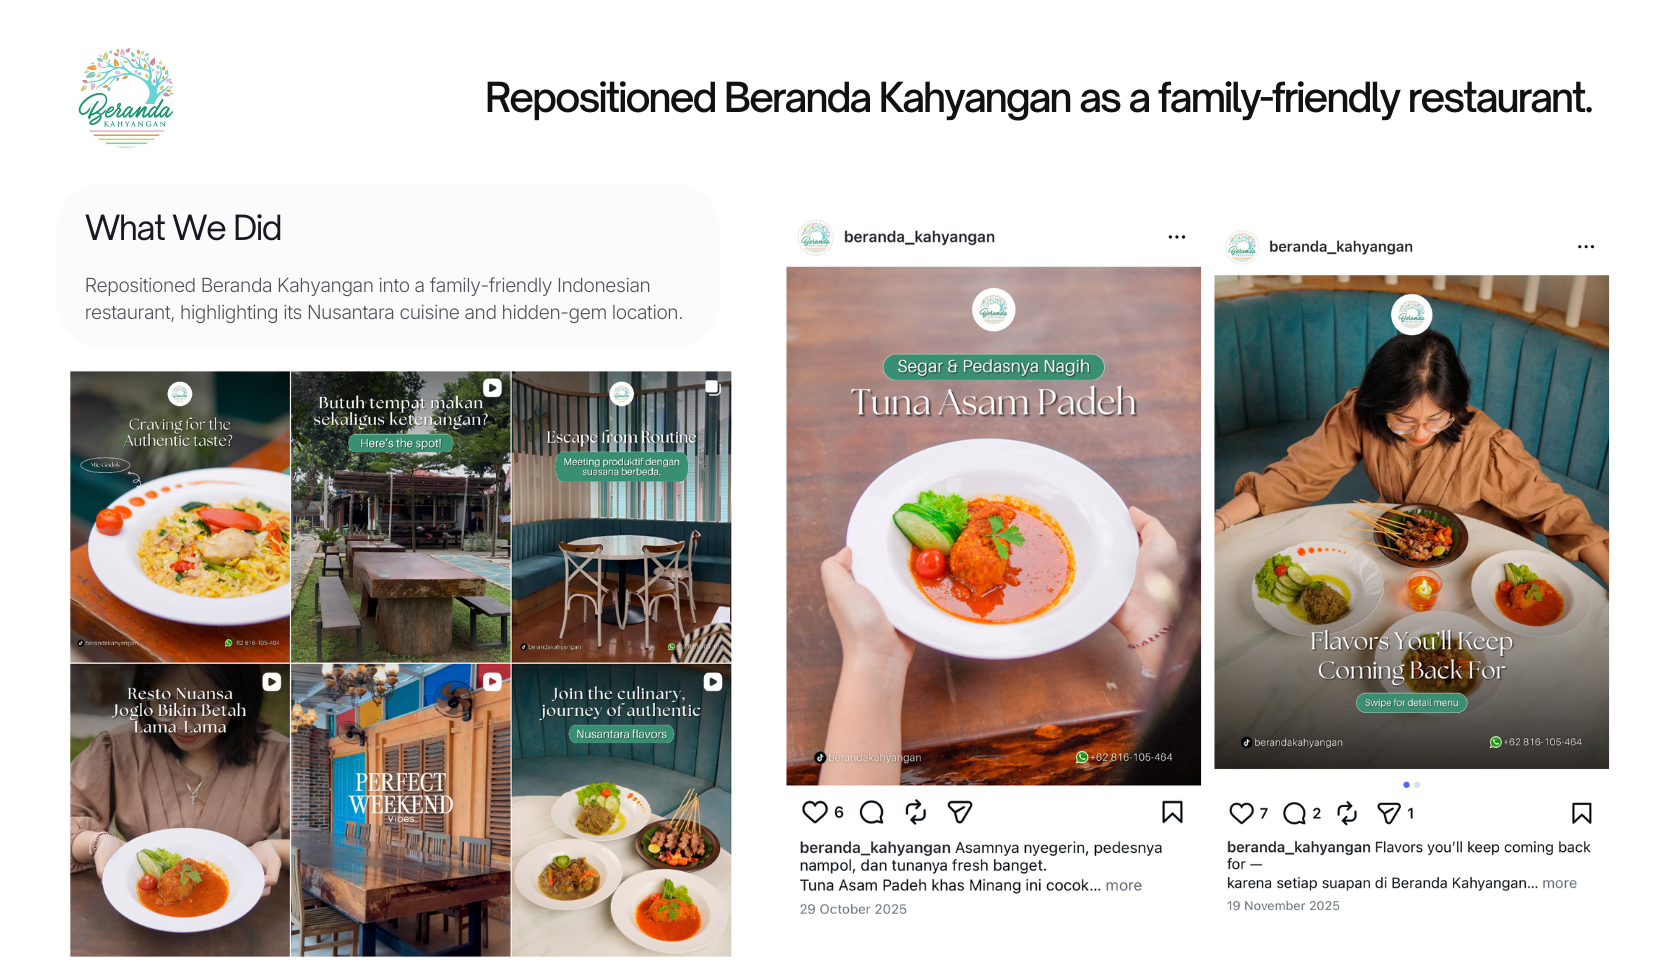Viewport: 1662px width, 975px height.
Task: Open the 'Escape from Routine' carousel thumbnail
Action: [621, 517]
